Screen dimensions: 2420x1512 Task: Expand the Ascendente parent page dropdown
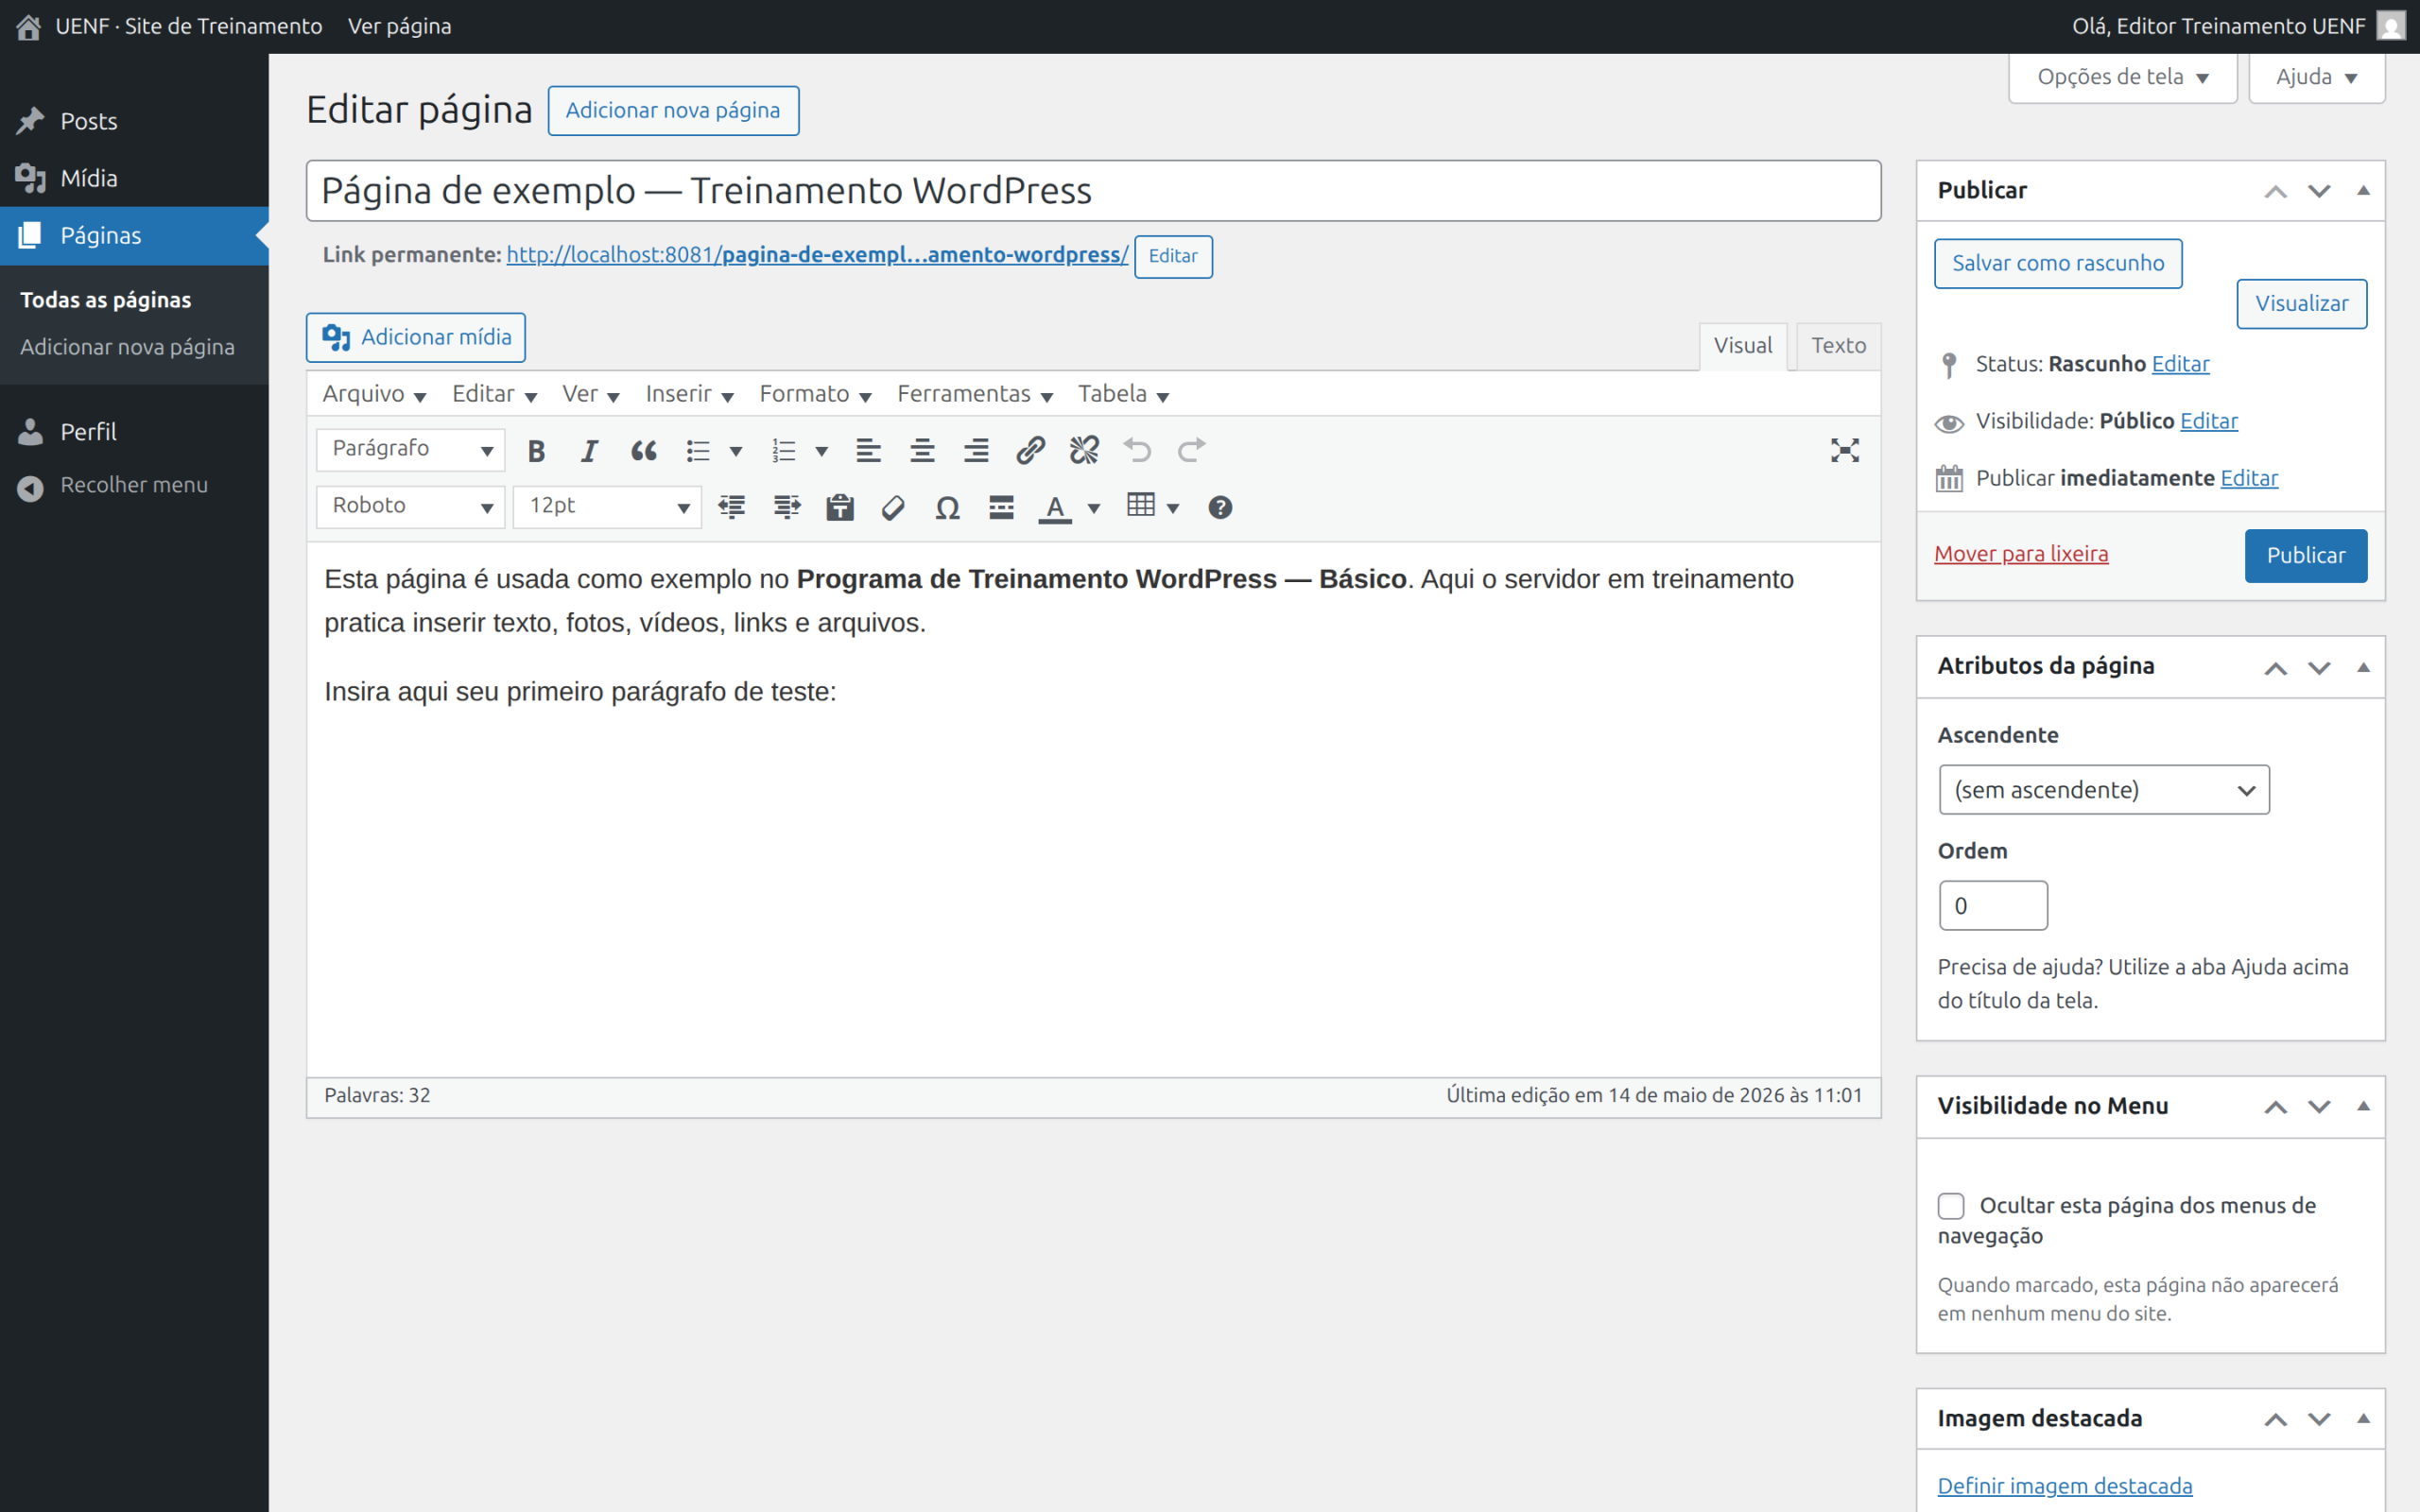tap(2104, 790)
